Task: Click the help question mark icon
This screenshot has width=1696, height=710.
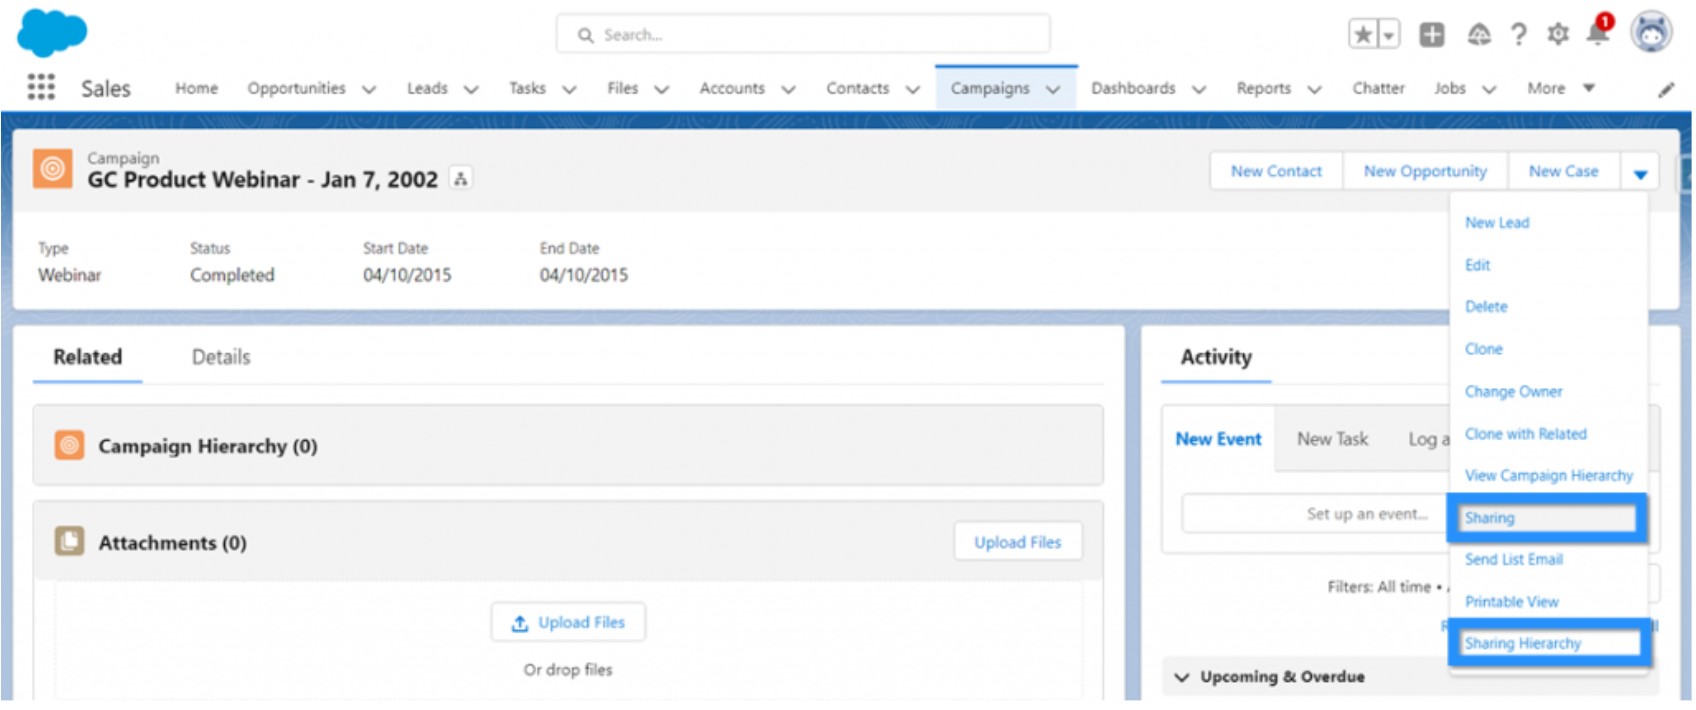Action: pyautogui.click(x=1519, y=35)
